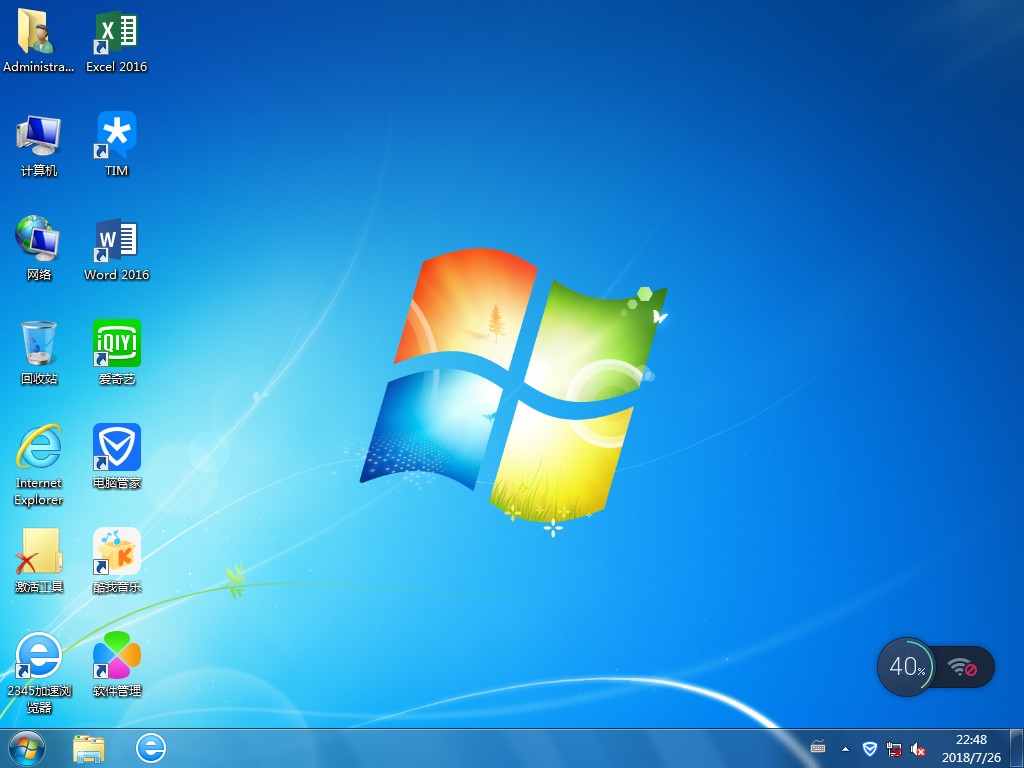
Task: Click the network connection tray icon
Action: pyautogui.click(x=894, y=749)
